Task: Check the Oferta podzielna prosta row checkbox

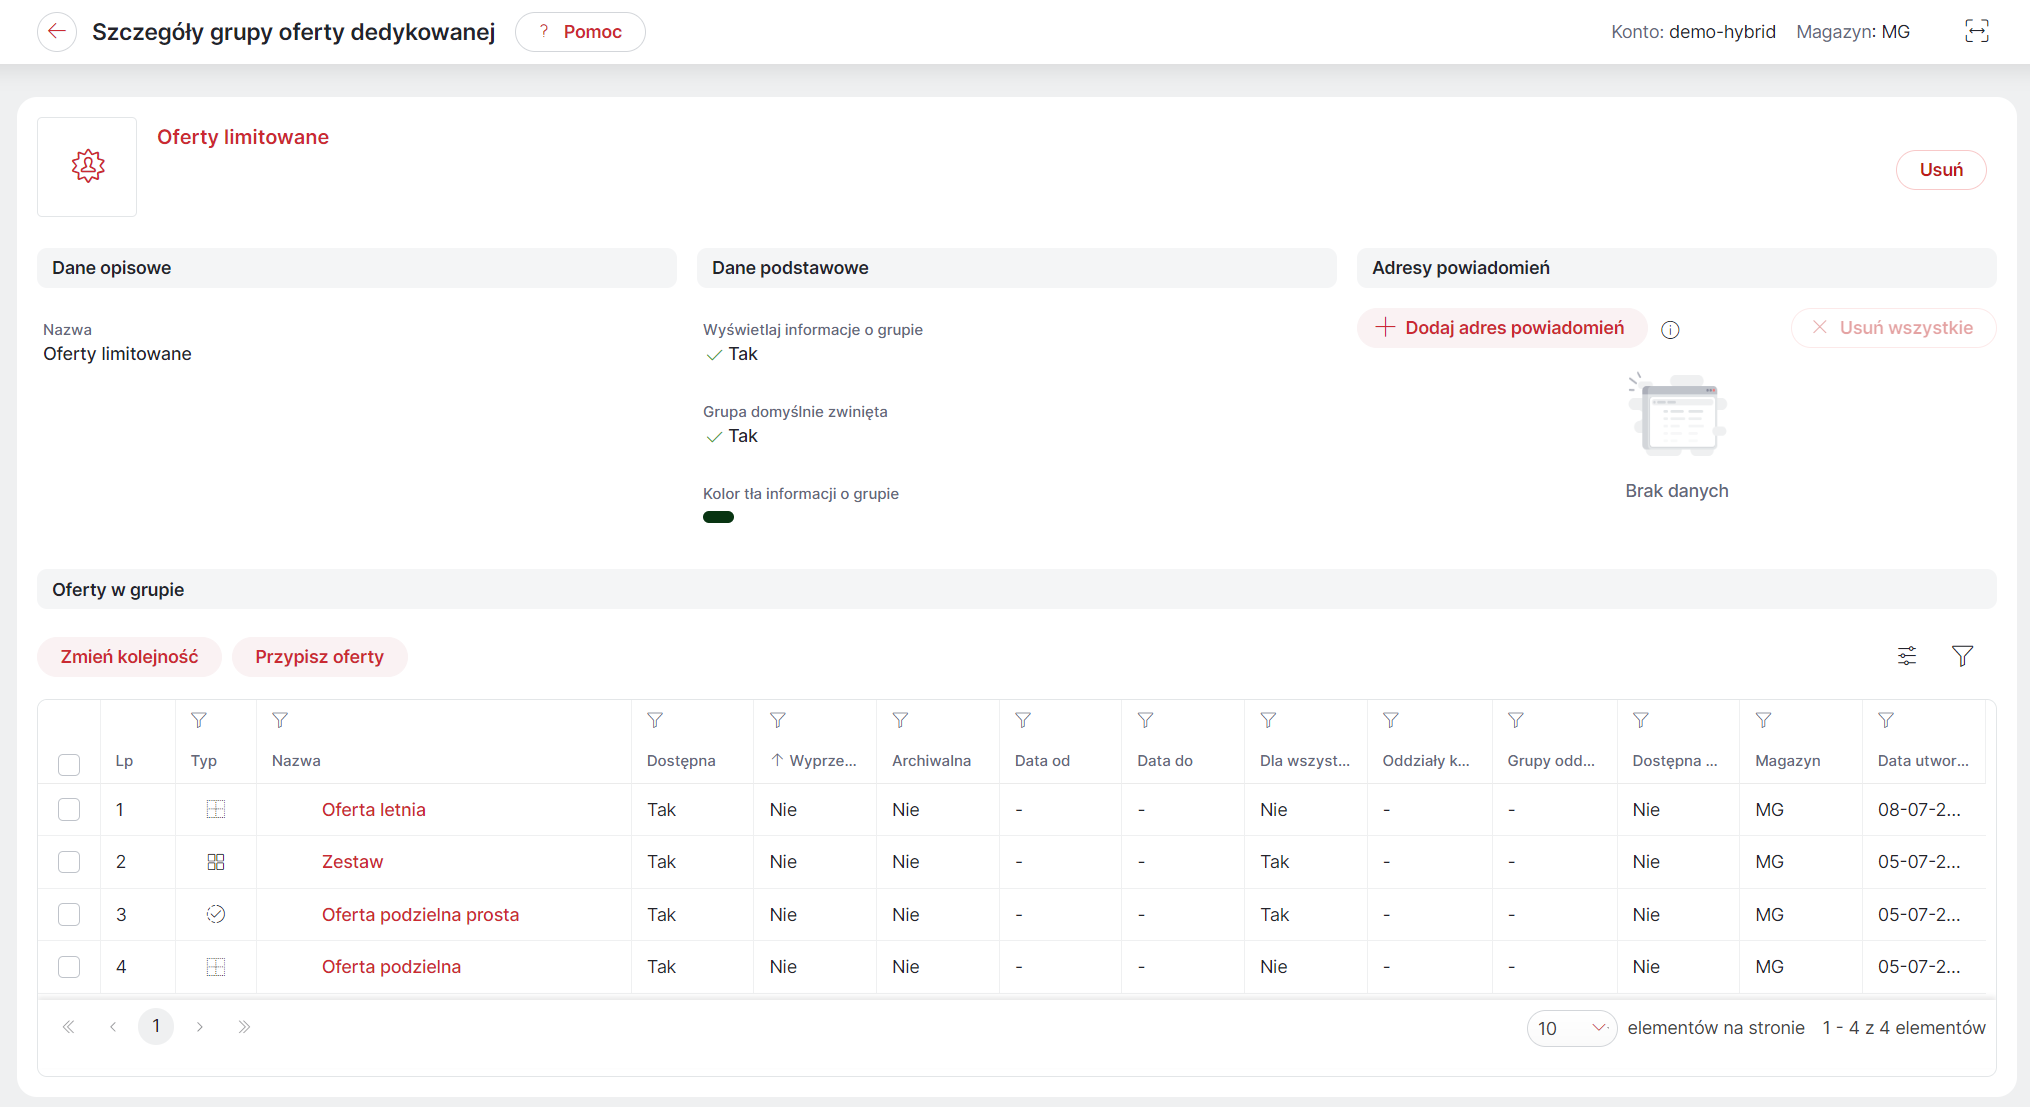Action: [x=69, y=914]
